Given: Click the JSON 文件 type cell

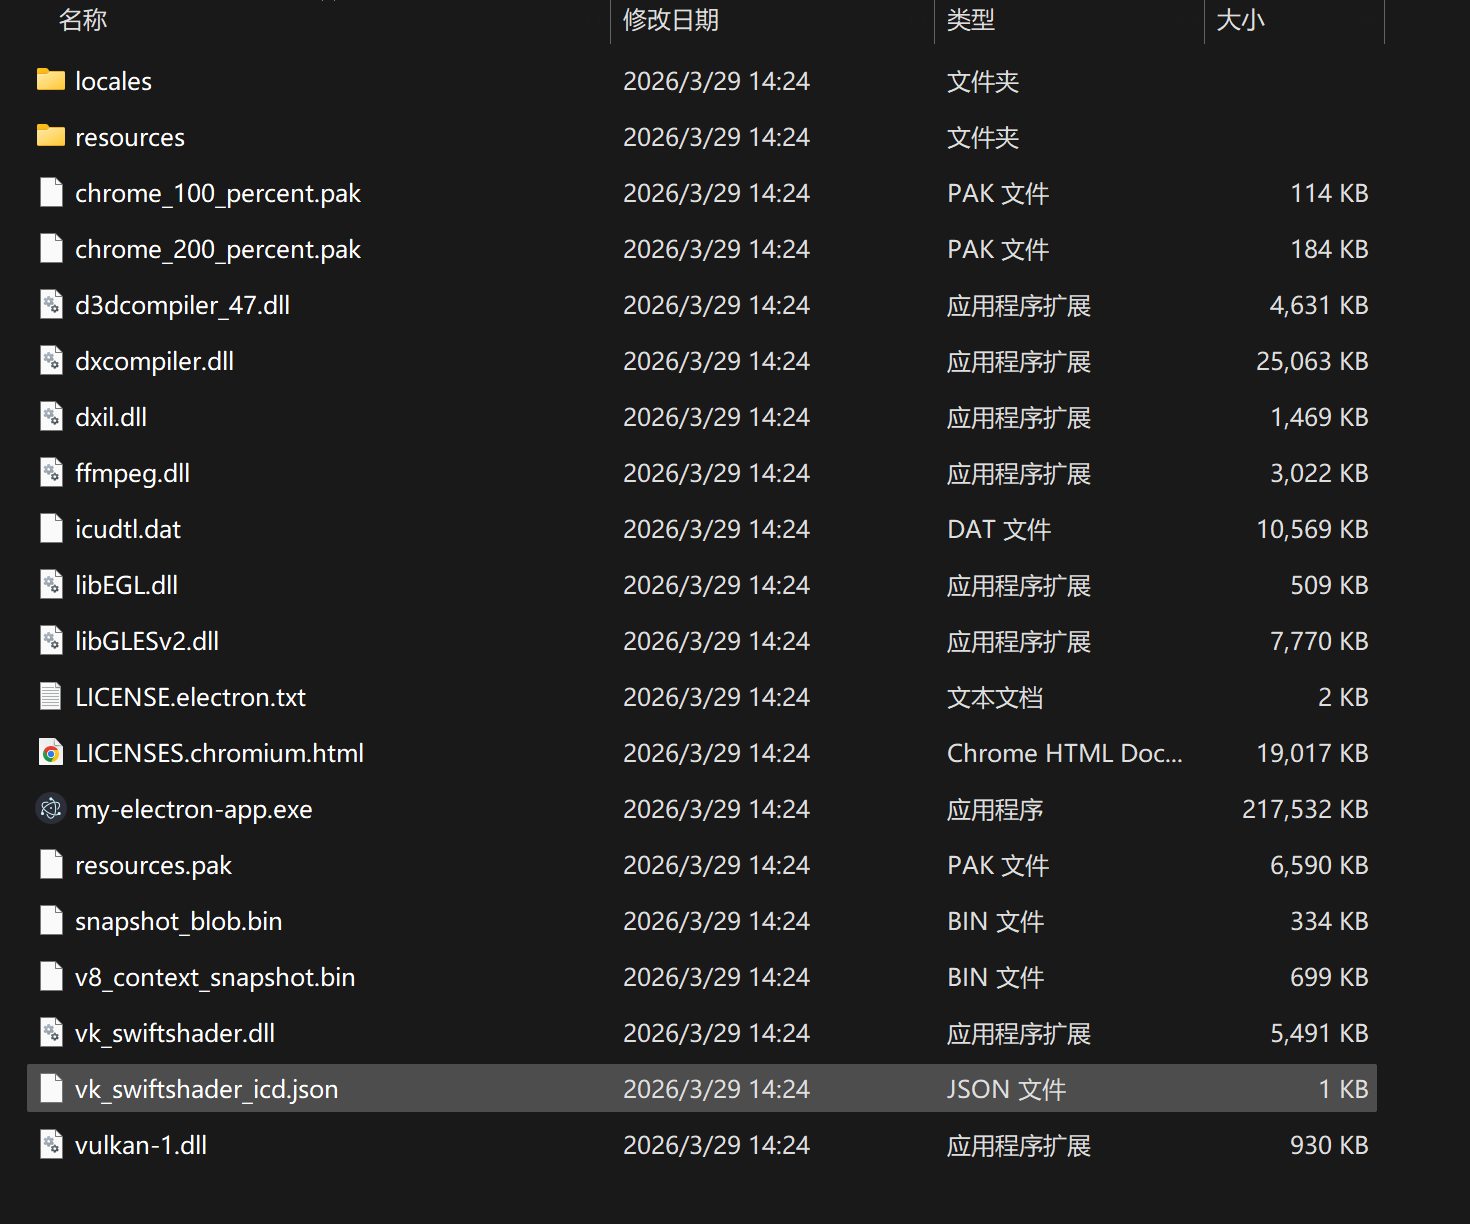Looking at the screenshot, I should 1007,1089.
